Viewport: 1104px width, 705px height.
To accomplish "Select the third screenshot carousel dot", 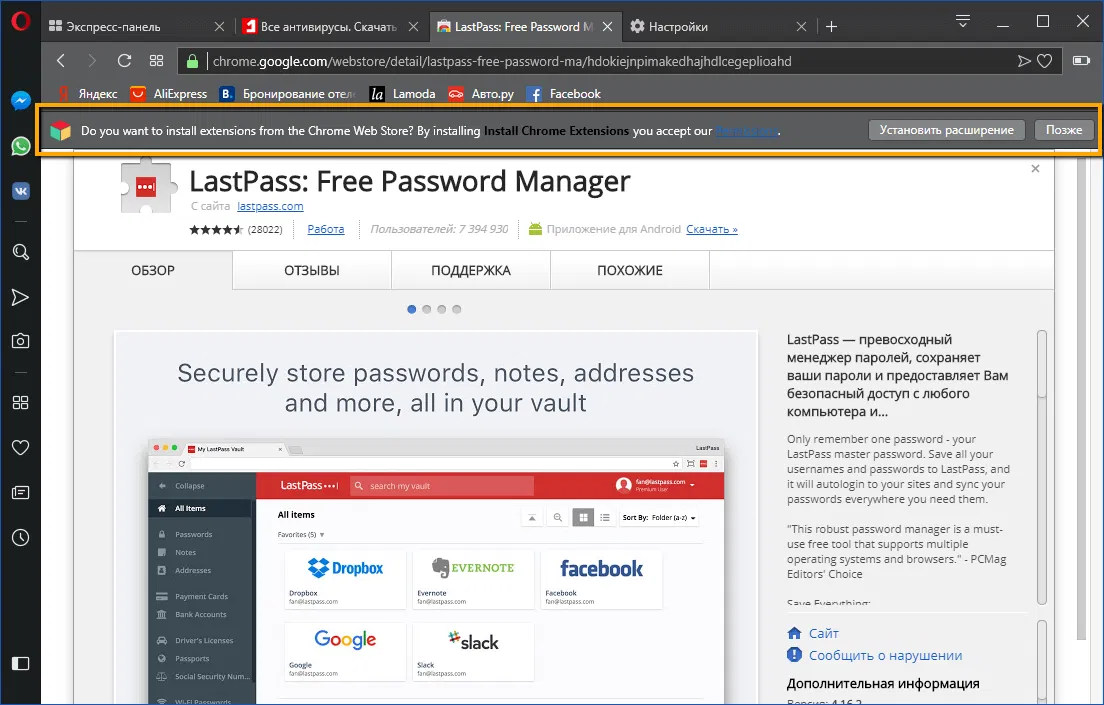I will [x=441, y=309].
